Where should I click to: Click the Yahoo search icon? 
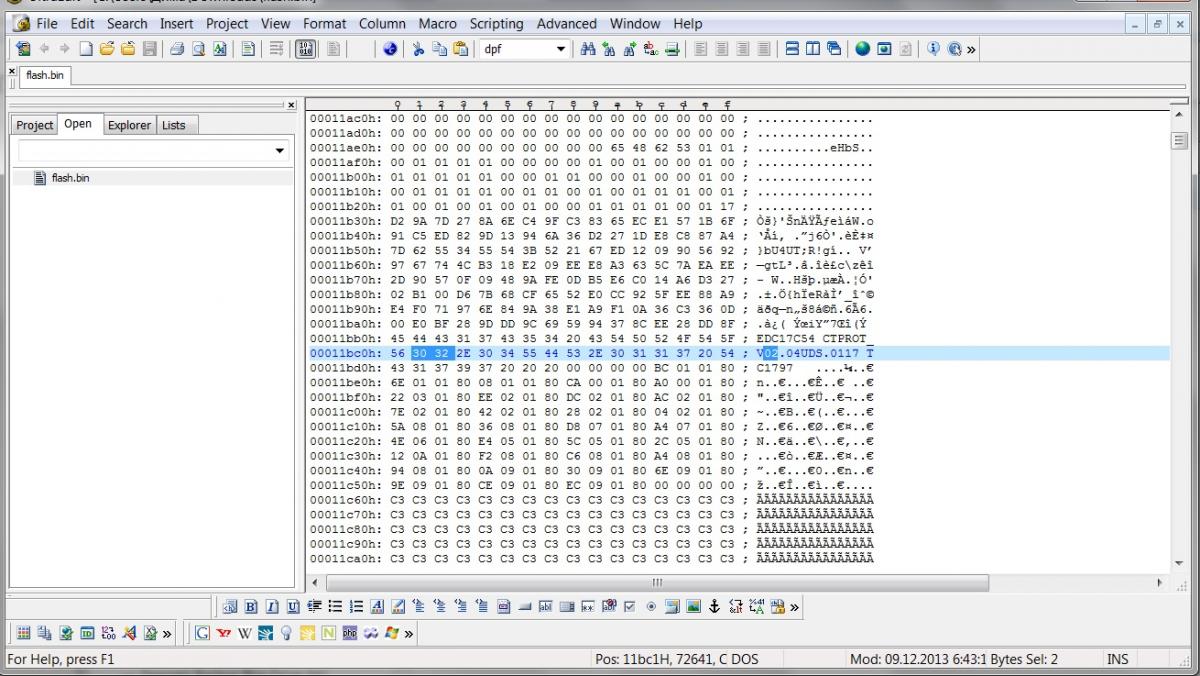(x=223, y=633)
